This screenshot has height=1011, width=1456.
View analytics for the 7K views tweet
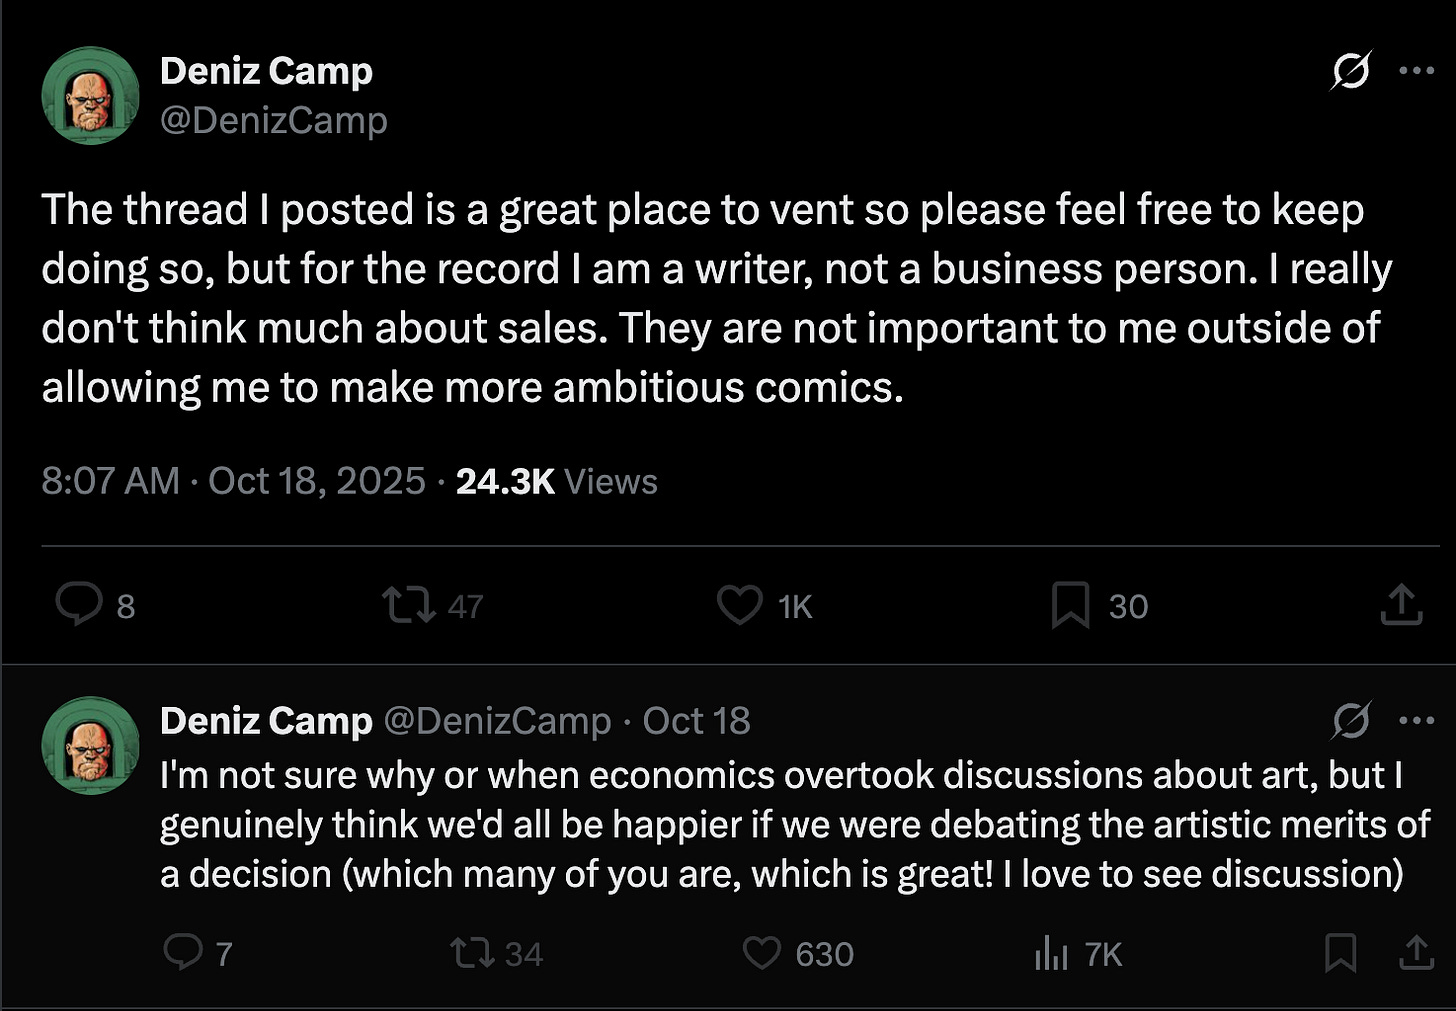1052,954
